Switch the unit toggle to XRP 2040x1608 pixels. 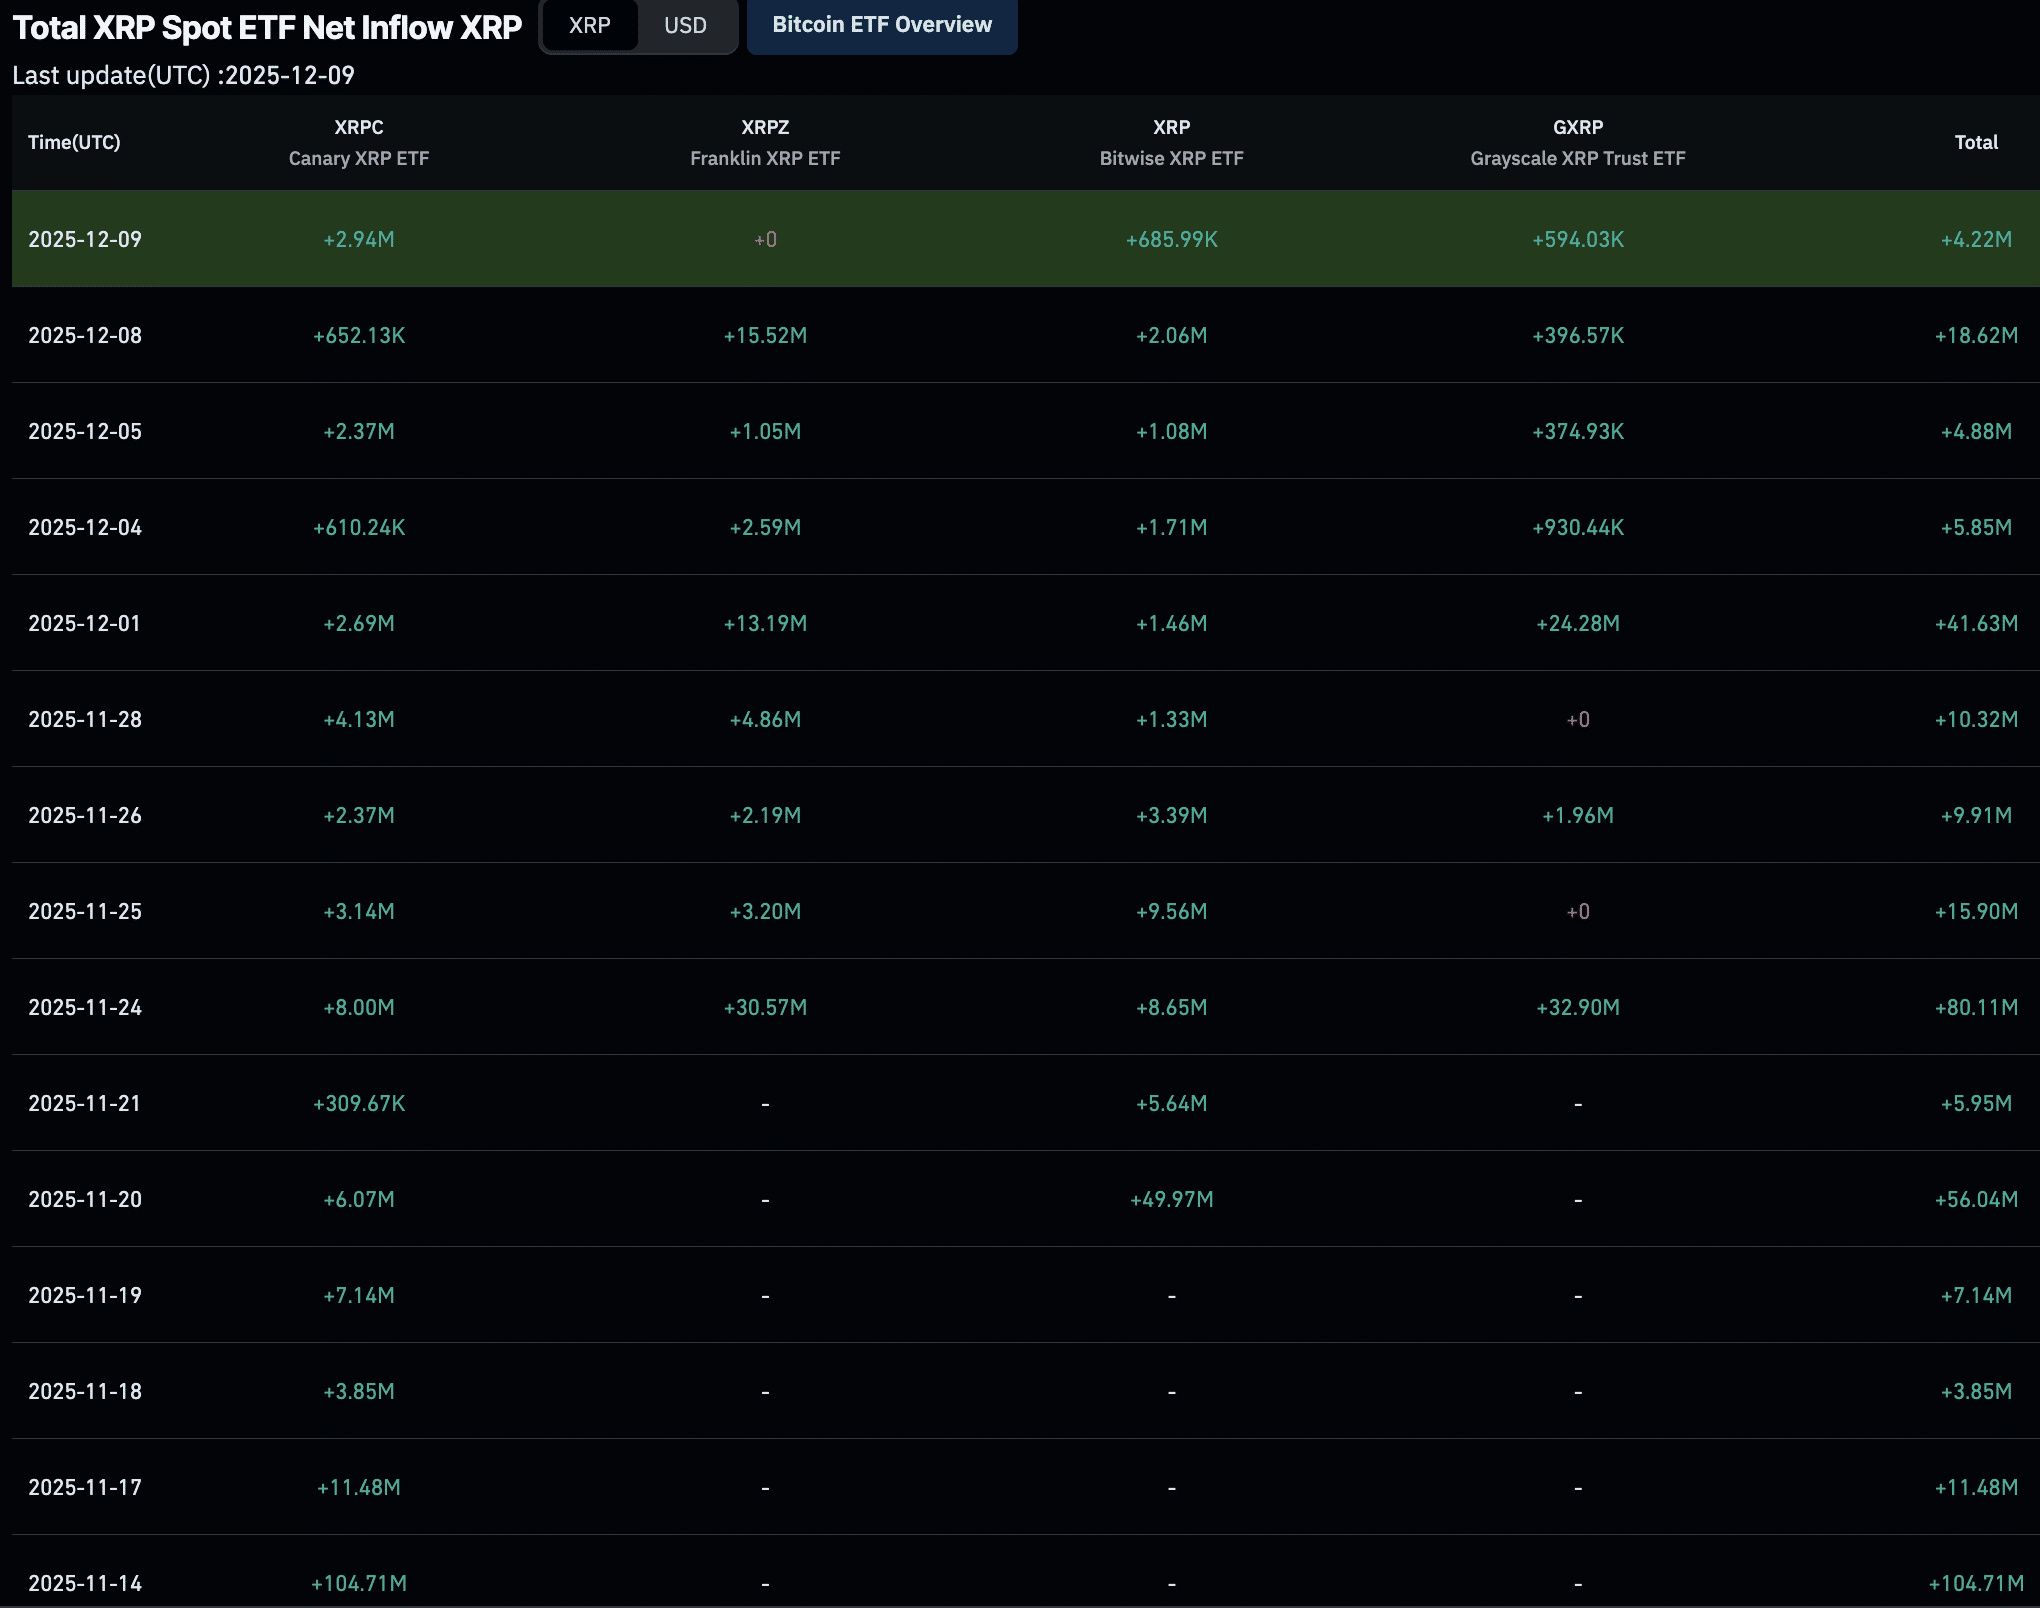pos(589,26)
